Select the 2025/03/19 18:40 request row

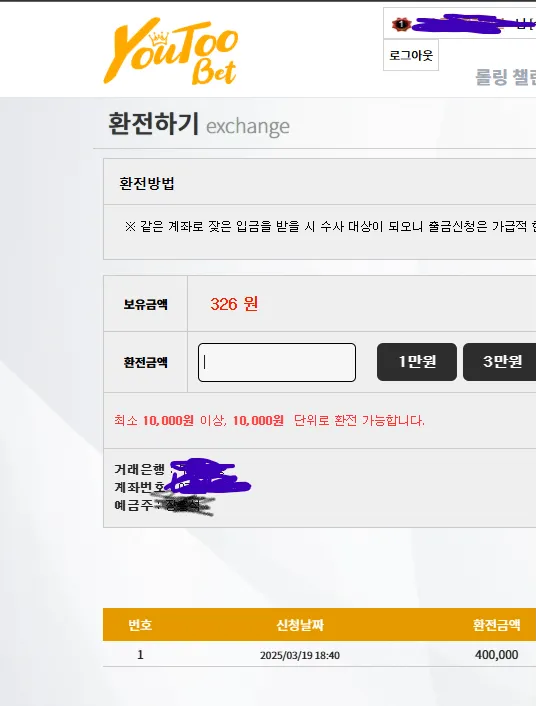point(319,654)
